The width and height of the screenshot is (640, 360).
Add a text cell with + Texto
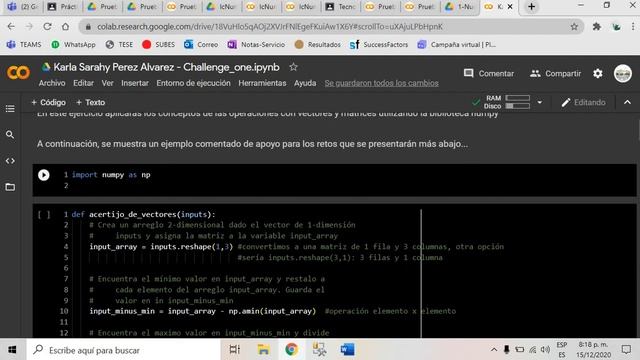[x=91, y=102]
